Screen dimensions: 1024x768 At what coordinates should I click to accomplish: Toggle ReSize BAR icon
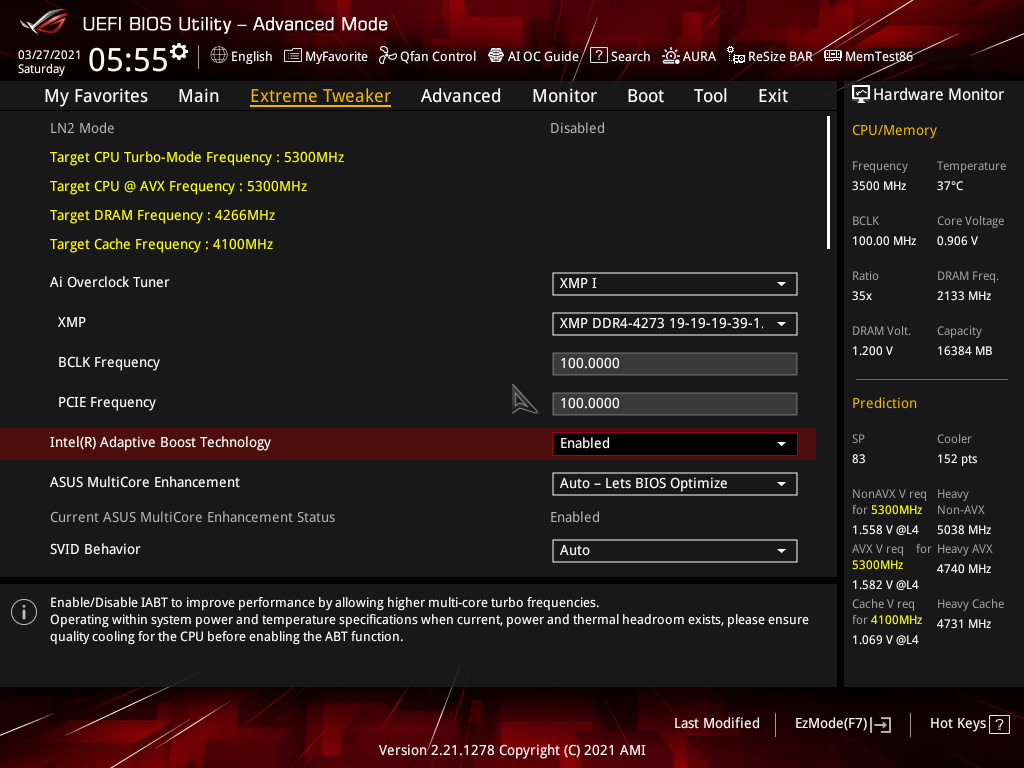point(736,56)
